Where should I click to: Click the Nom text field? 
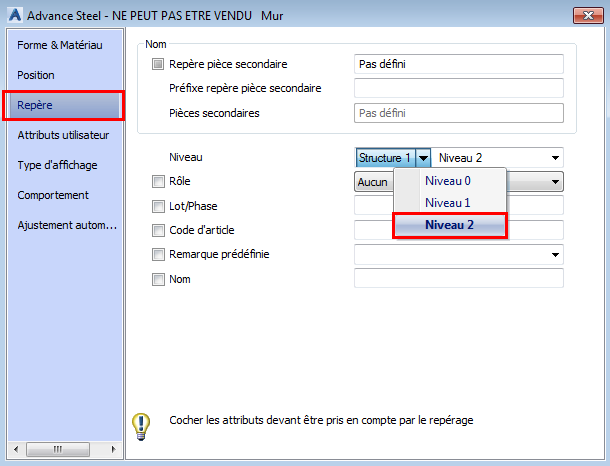click(x=459, y=279)
